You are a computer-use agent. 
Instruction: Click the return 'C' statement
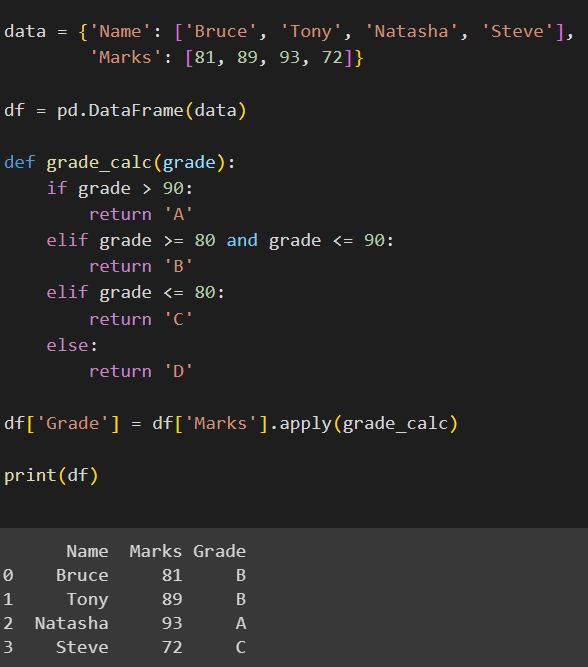tap(141, 319)
